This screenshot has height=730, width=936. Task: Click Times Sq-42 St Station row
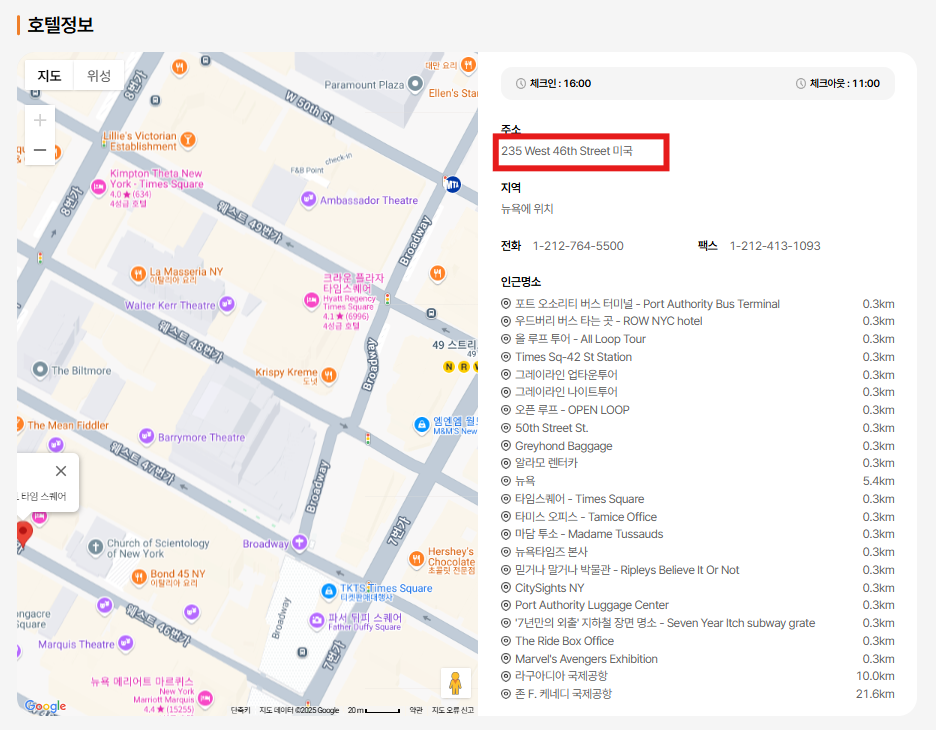pyautogui.click(x=697, y=357)
